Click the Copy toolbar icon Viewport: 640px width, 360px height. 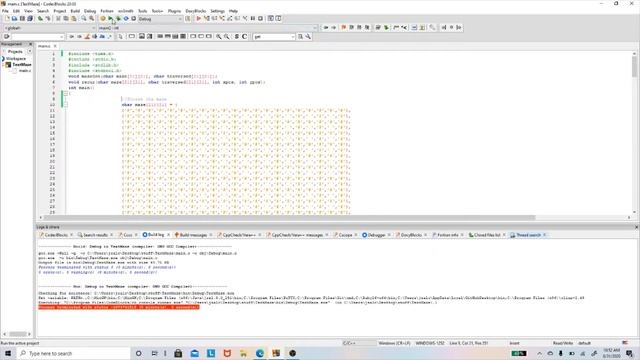(66, 19)
